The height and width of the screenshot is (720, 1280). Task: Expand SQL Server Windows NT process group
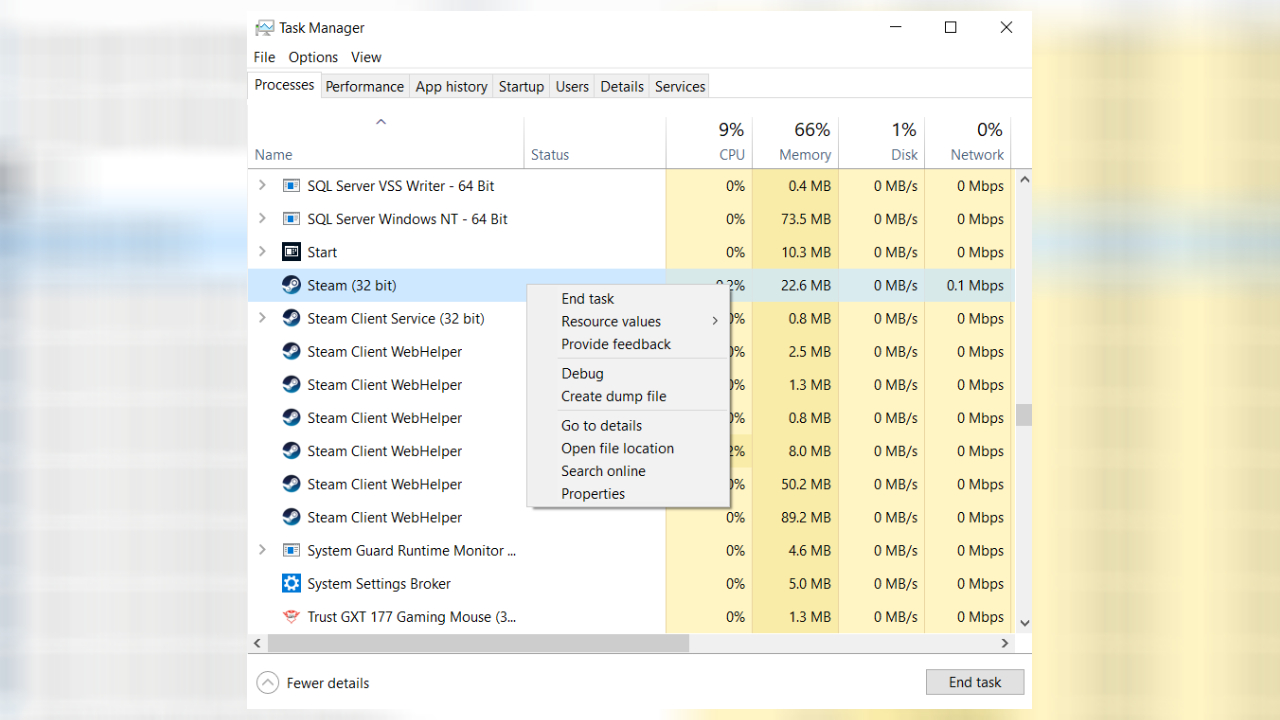coord(262,219)
